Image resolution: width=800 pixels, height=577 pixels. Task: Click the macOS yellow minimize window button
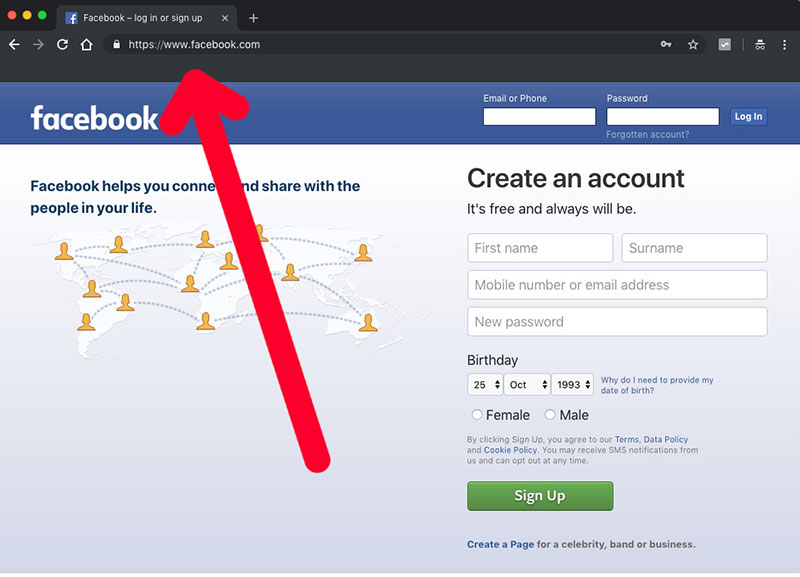click(x=27, y=15)
